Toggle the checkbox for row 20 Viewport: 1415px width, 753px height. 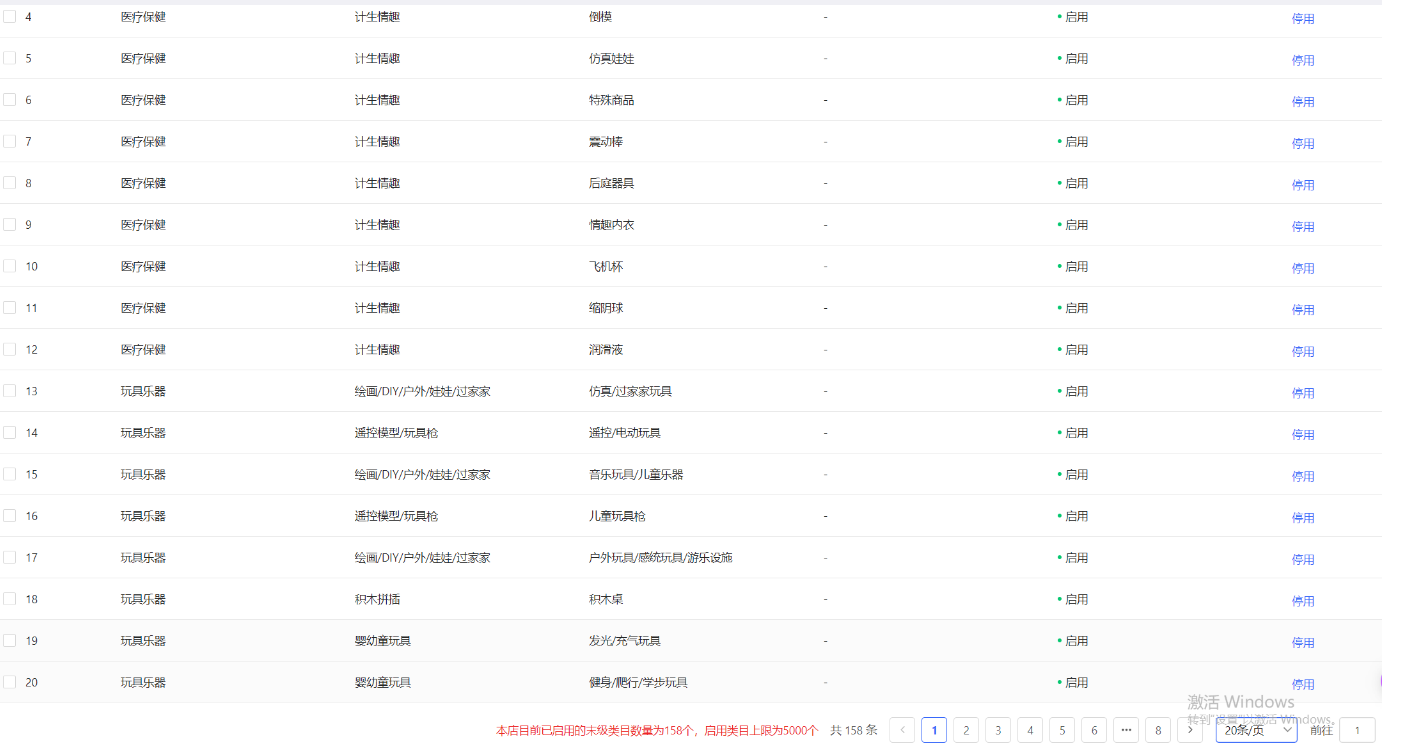(10, 682)
